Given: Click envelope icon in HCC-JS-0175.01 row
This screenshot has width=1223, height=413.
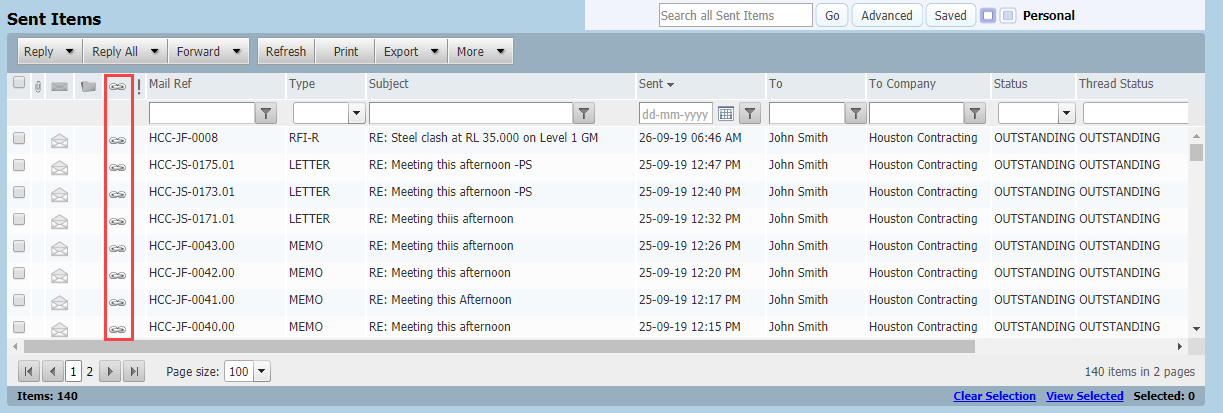Looking at the screenshot, I should coord(60,166).
